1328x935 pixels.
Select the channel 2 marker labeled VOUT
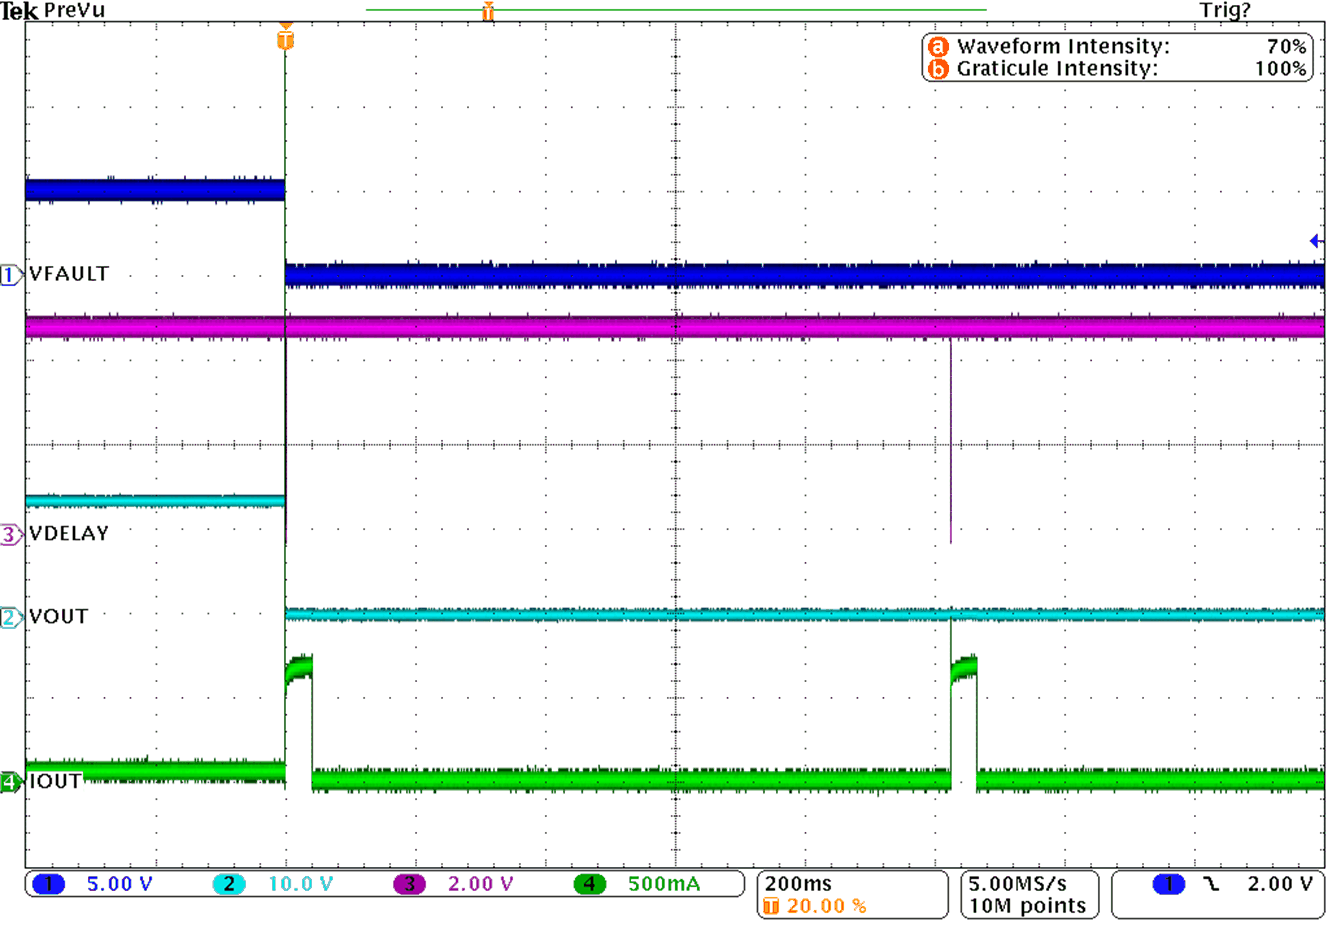(x=8, y=616)
